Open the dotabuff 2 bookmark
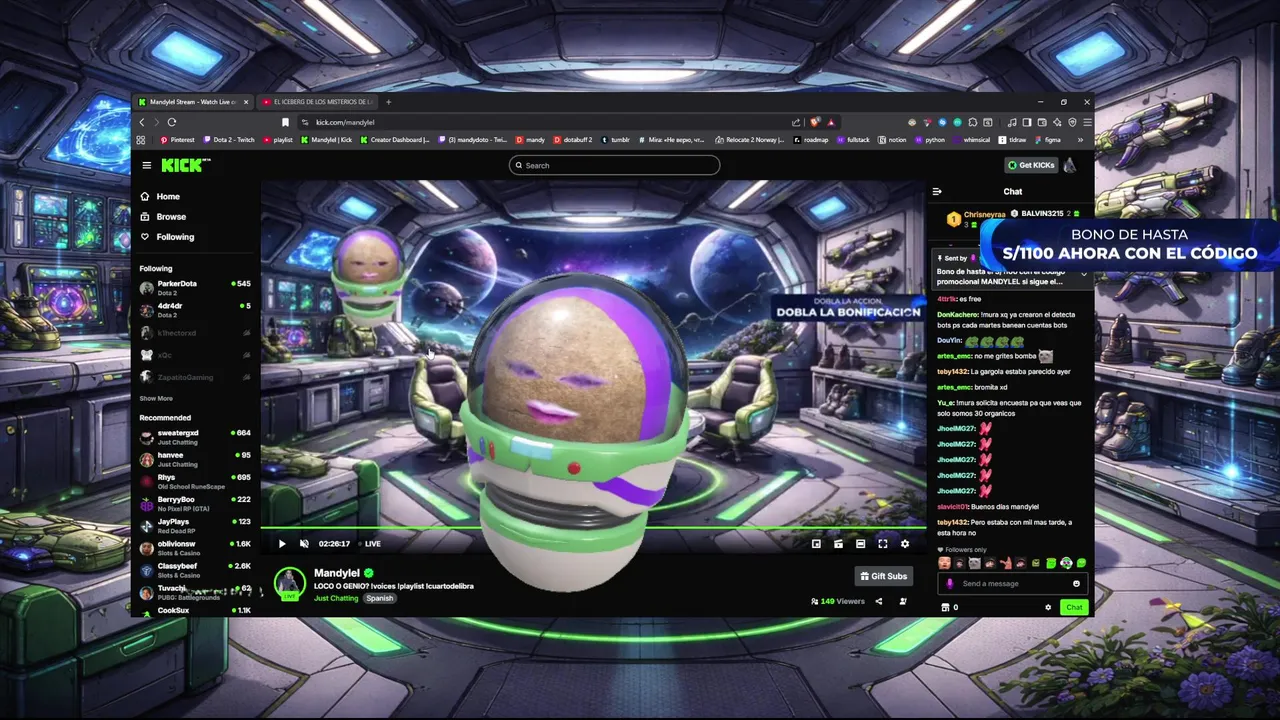 tap(573, 140)
